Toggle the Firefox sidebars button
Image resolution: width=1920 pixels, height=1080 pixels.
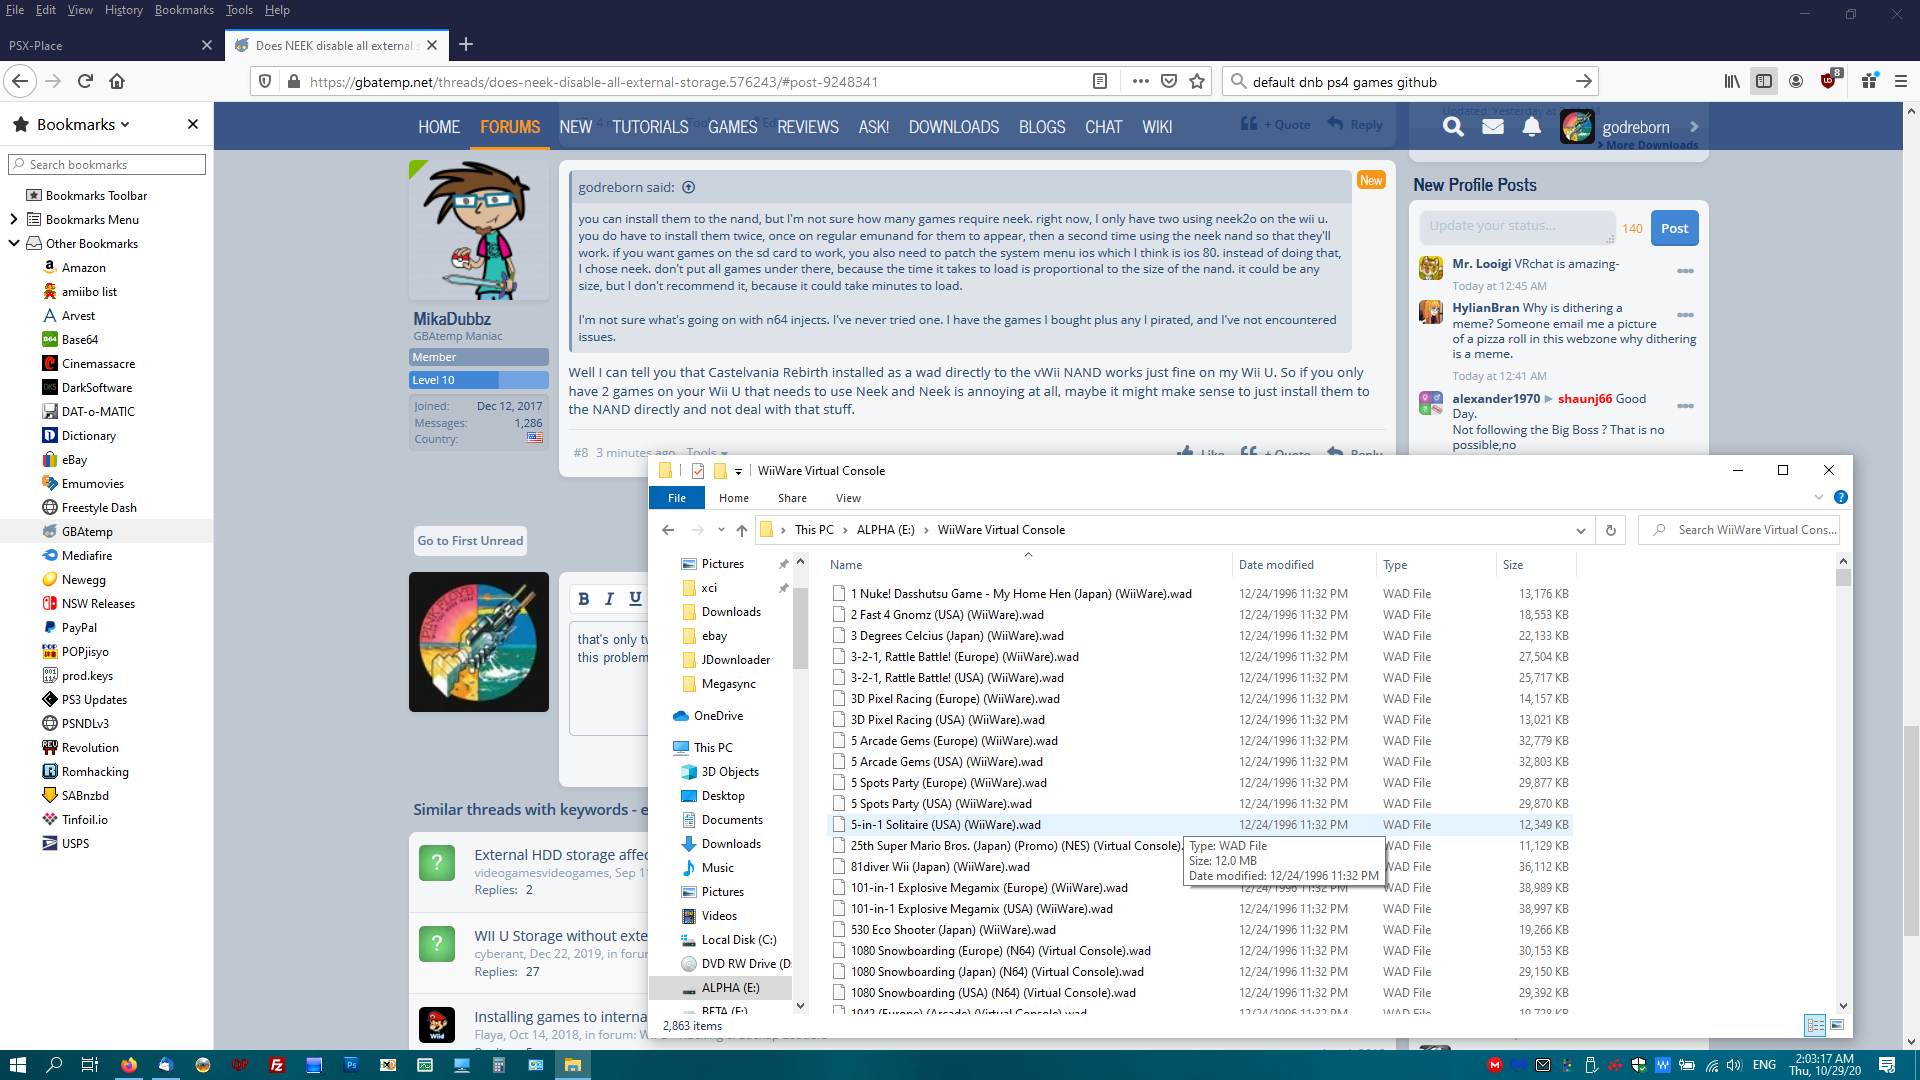point(1764,82)
